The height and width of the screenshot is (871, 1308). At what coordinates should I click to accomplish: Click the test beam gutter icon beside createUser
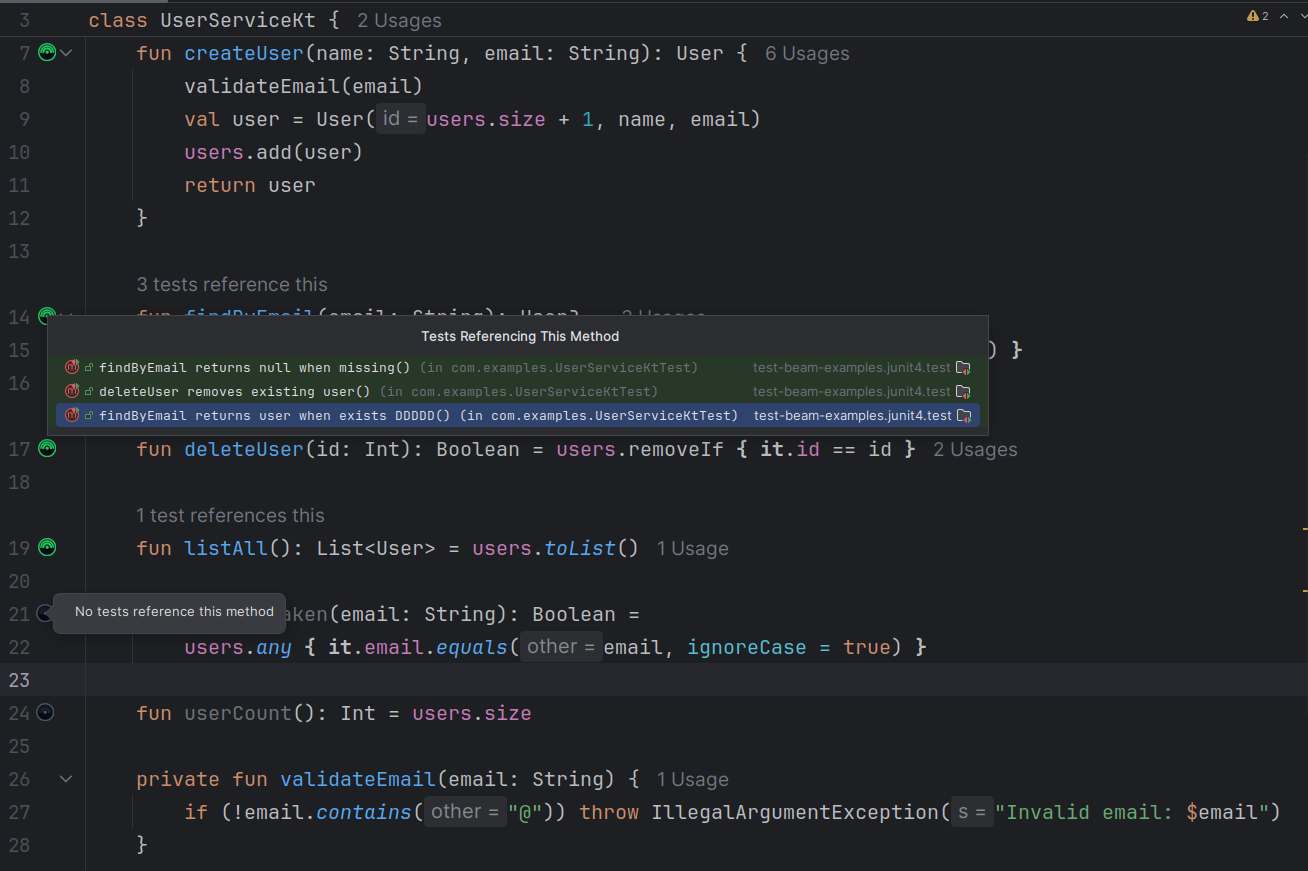click(x=46, y=53)
